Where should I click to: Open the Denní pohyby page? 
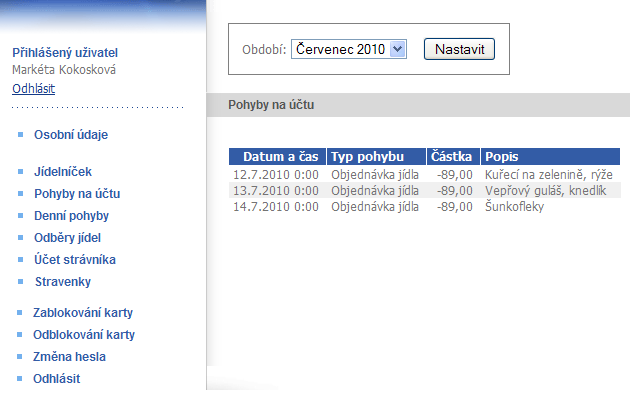click(71, 216)
